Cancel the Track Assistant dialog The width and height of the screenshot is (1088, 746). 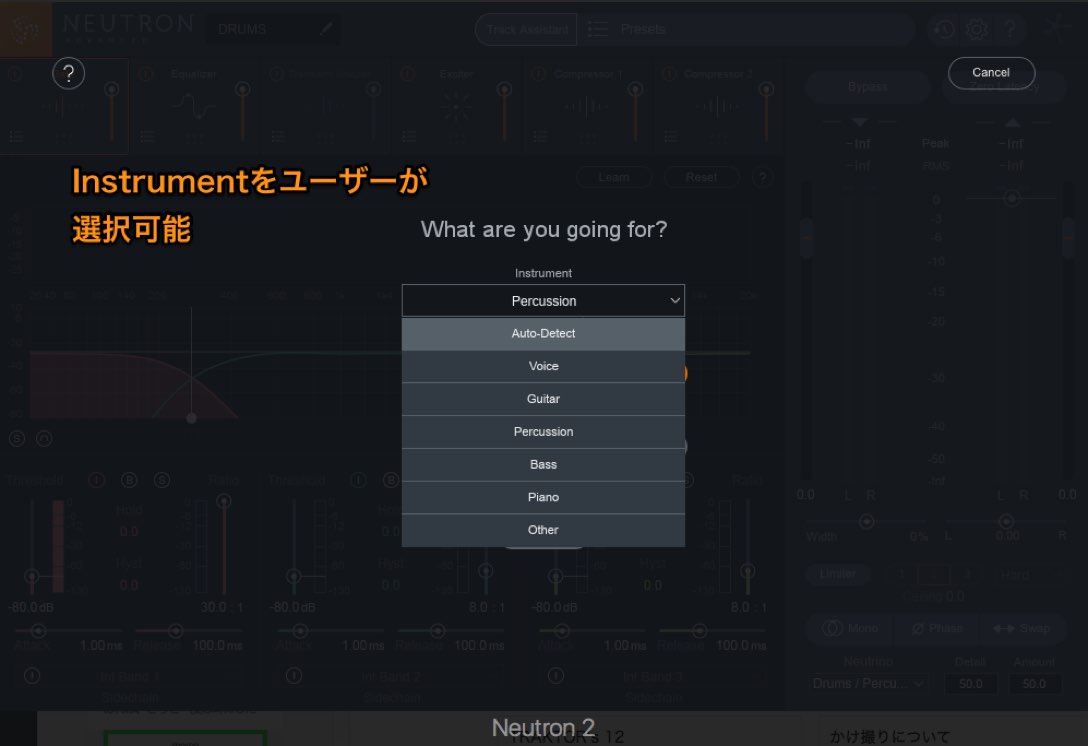(991, 73)
